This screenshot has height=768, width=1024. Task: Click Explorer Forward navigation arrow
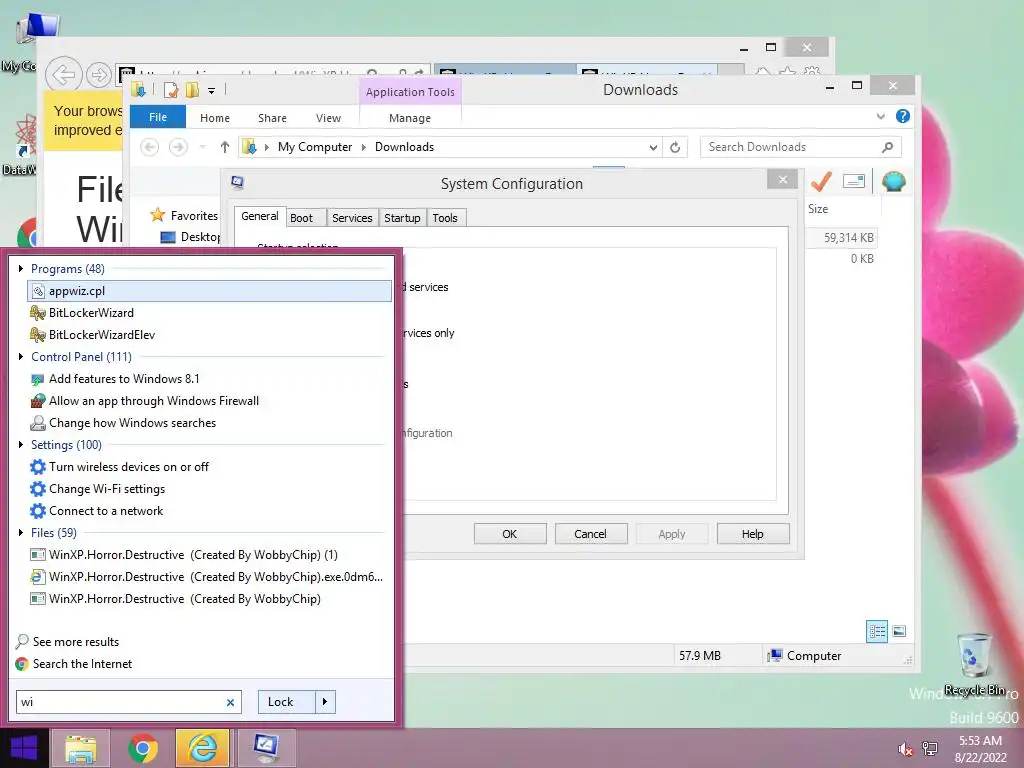click(x=178, y=148)
